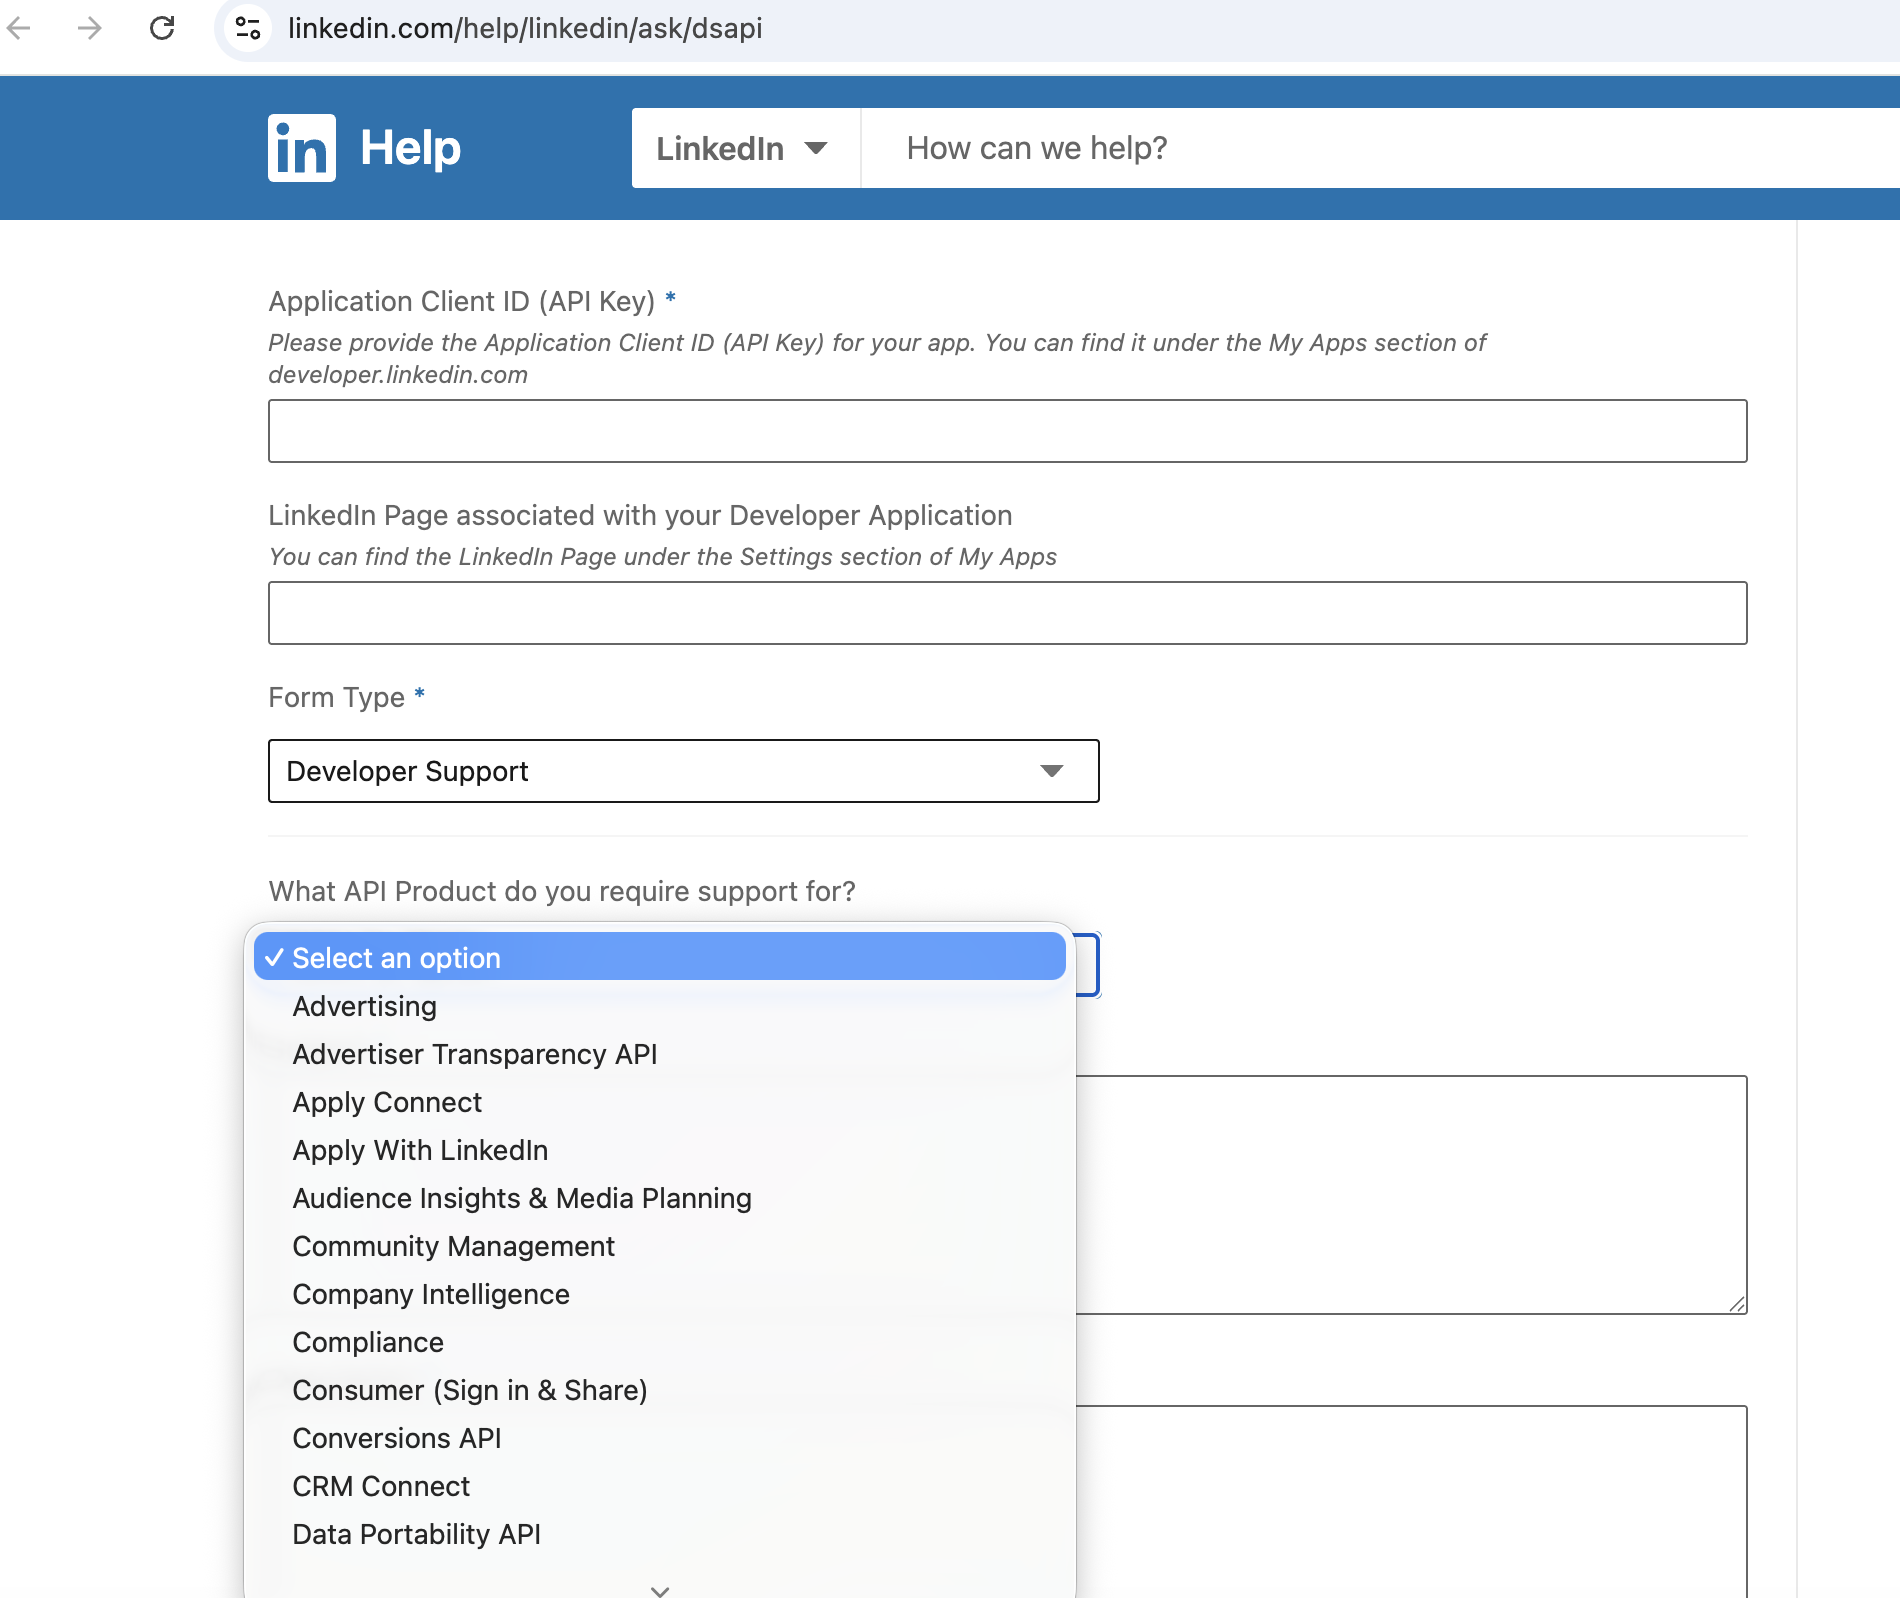Viewport: 1900px width, 1598px height.
Task: Click the scroll-down chevron of option list
Action: 660,1590
